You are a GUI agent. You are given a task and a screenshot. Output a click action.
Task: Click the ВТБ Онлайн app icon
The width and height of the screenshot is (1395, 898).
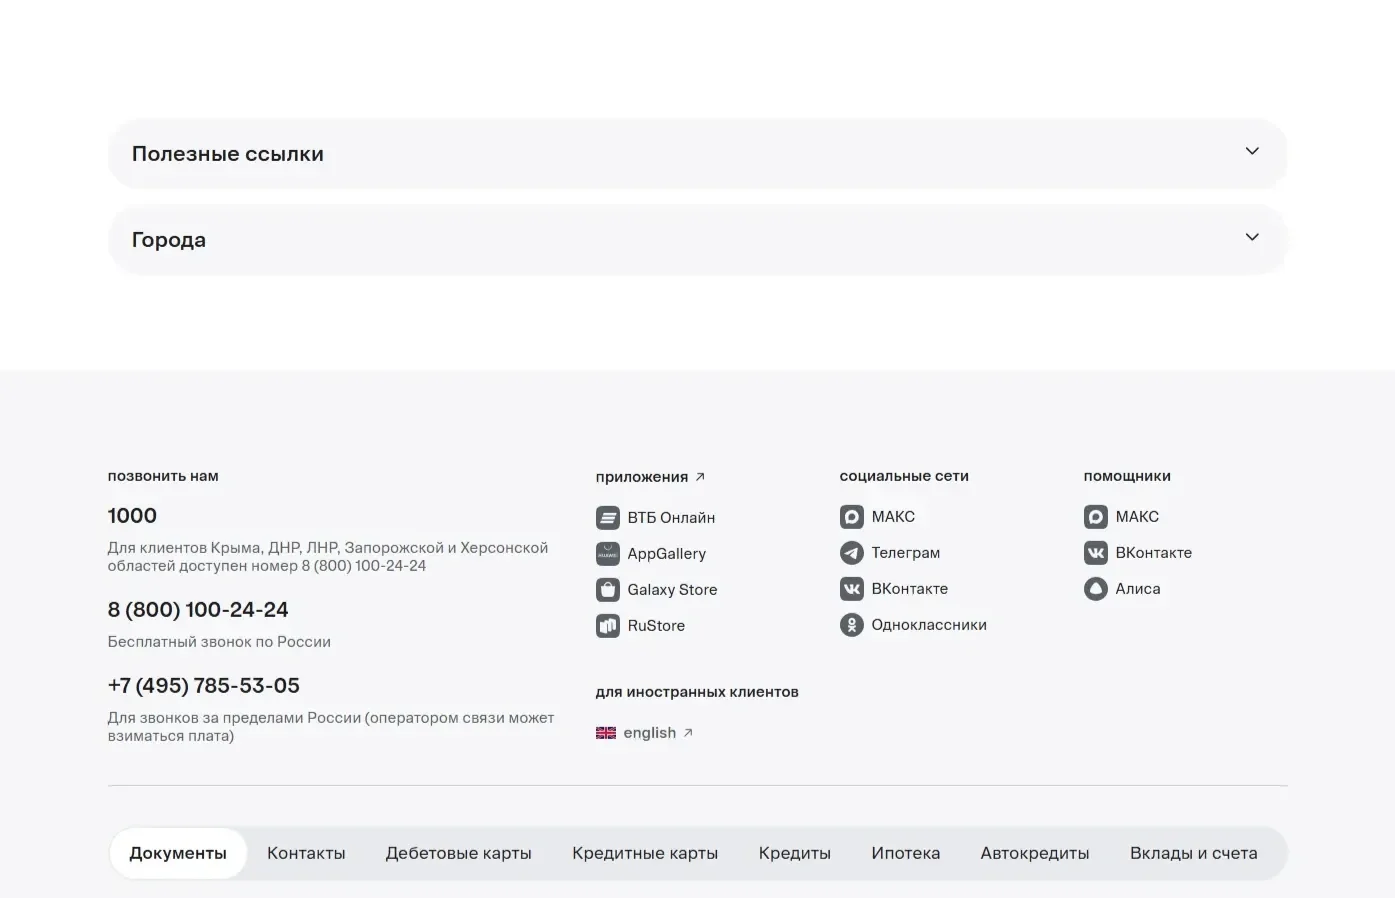pyautogui.click(x=608, y=518)
